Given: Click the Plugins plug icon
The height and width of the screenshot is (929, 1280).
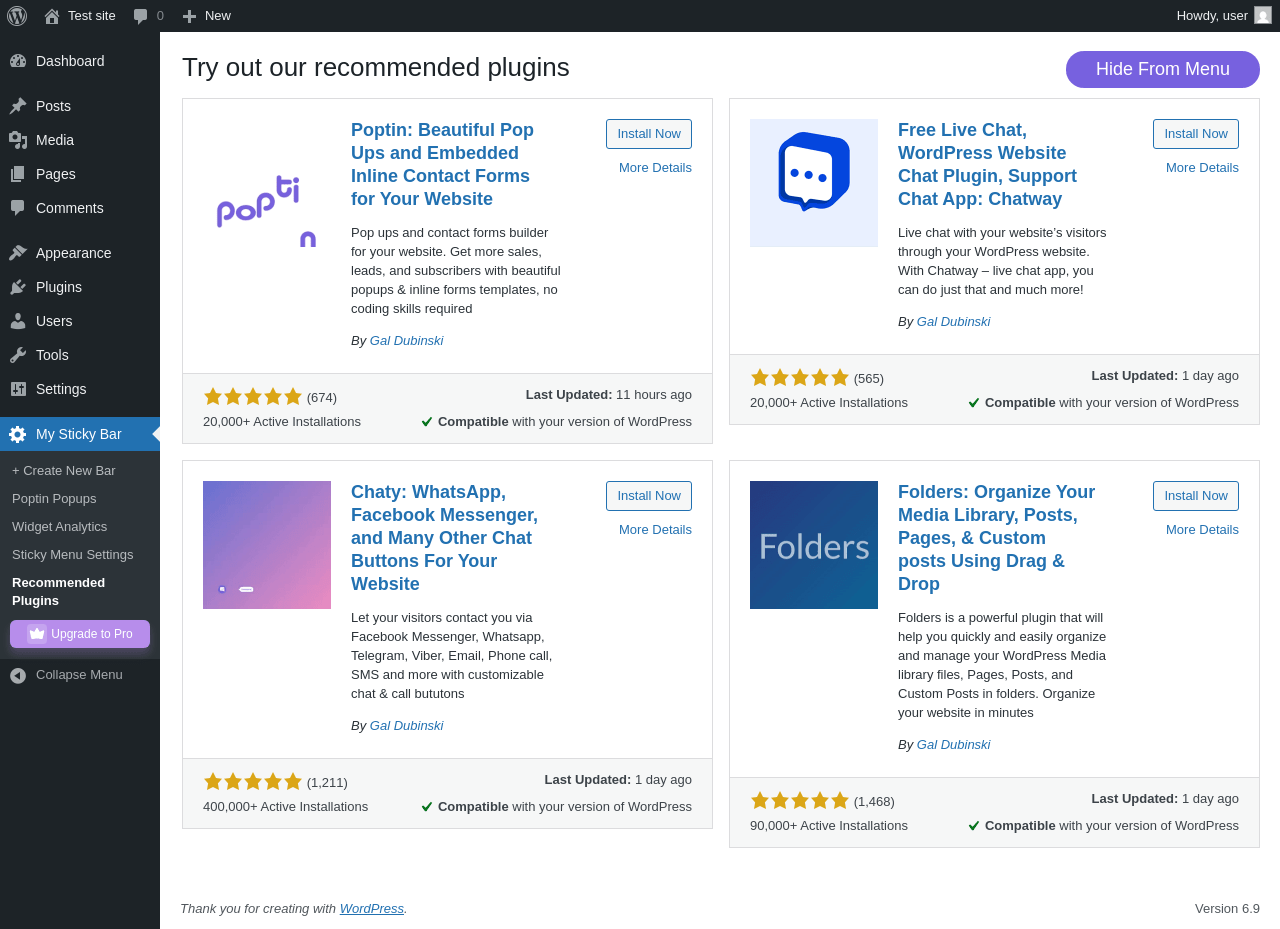Looking at the screenshot, I should 18,287.
